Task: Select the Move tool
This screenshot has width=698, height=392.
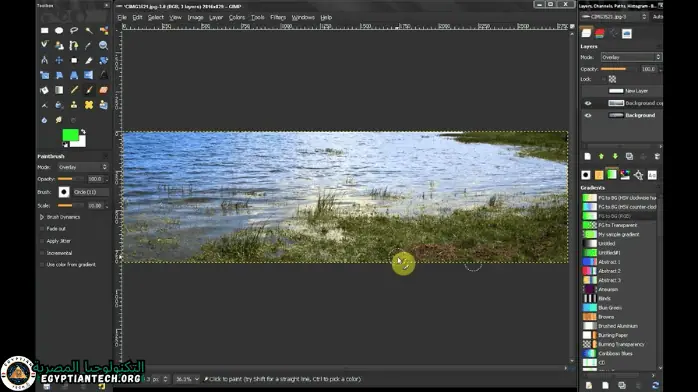Action: (59, 60)
